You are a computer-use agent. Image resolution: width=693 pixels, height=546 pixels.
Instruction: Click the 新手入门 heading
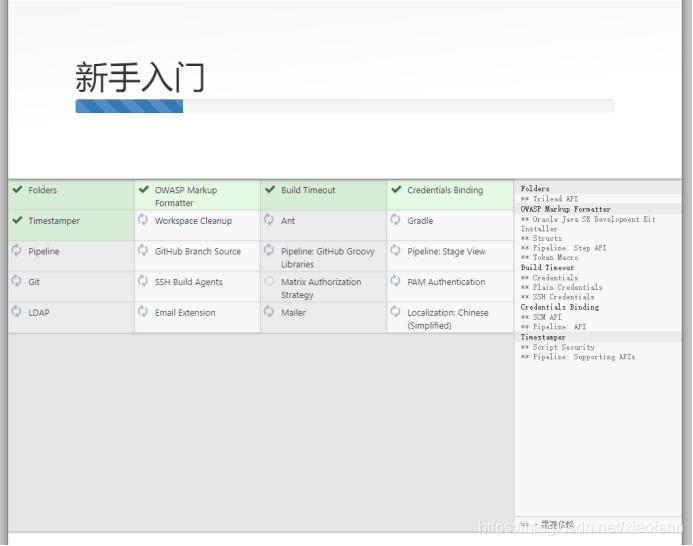[140, 77]
